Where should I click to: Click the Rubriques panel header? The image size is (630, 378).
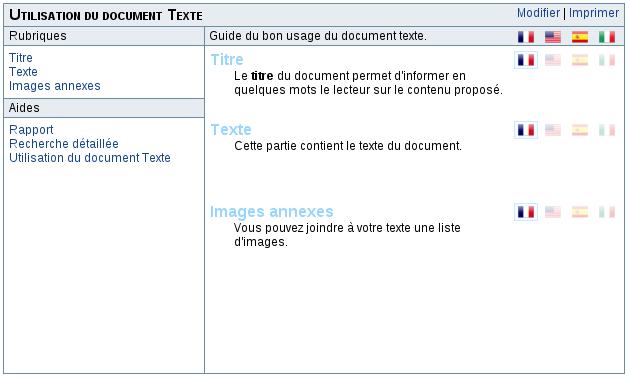coord(104,36)
